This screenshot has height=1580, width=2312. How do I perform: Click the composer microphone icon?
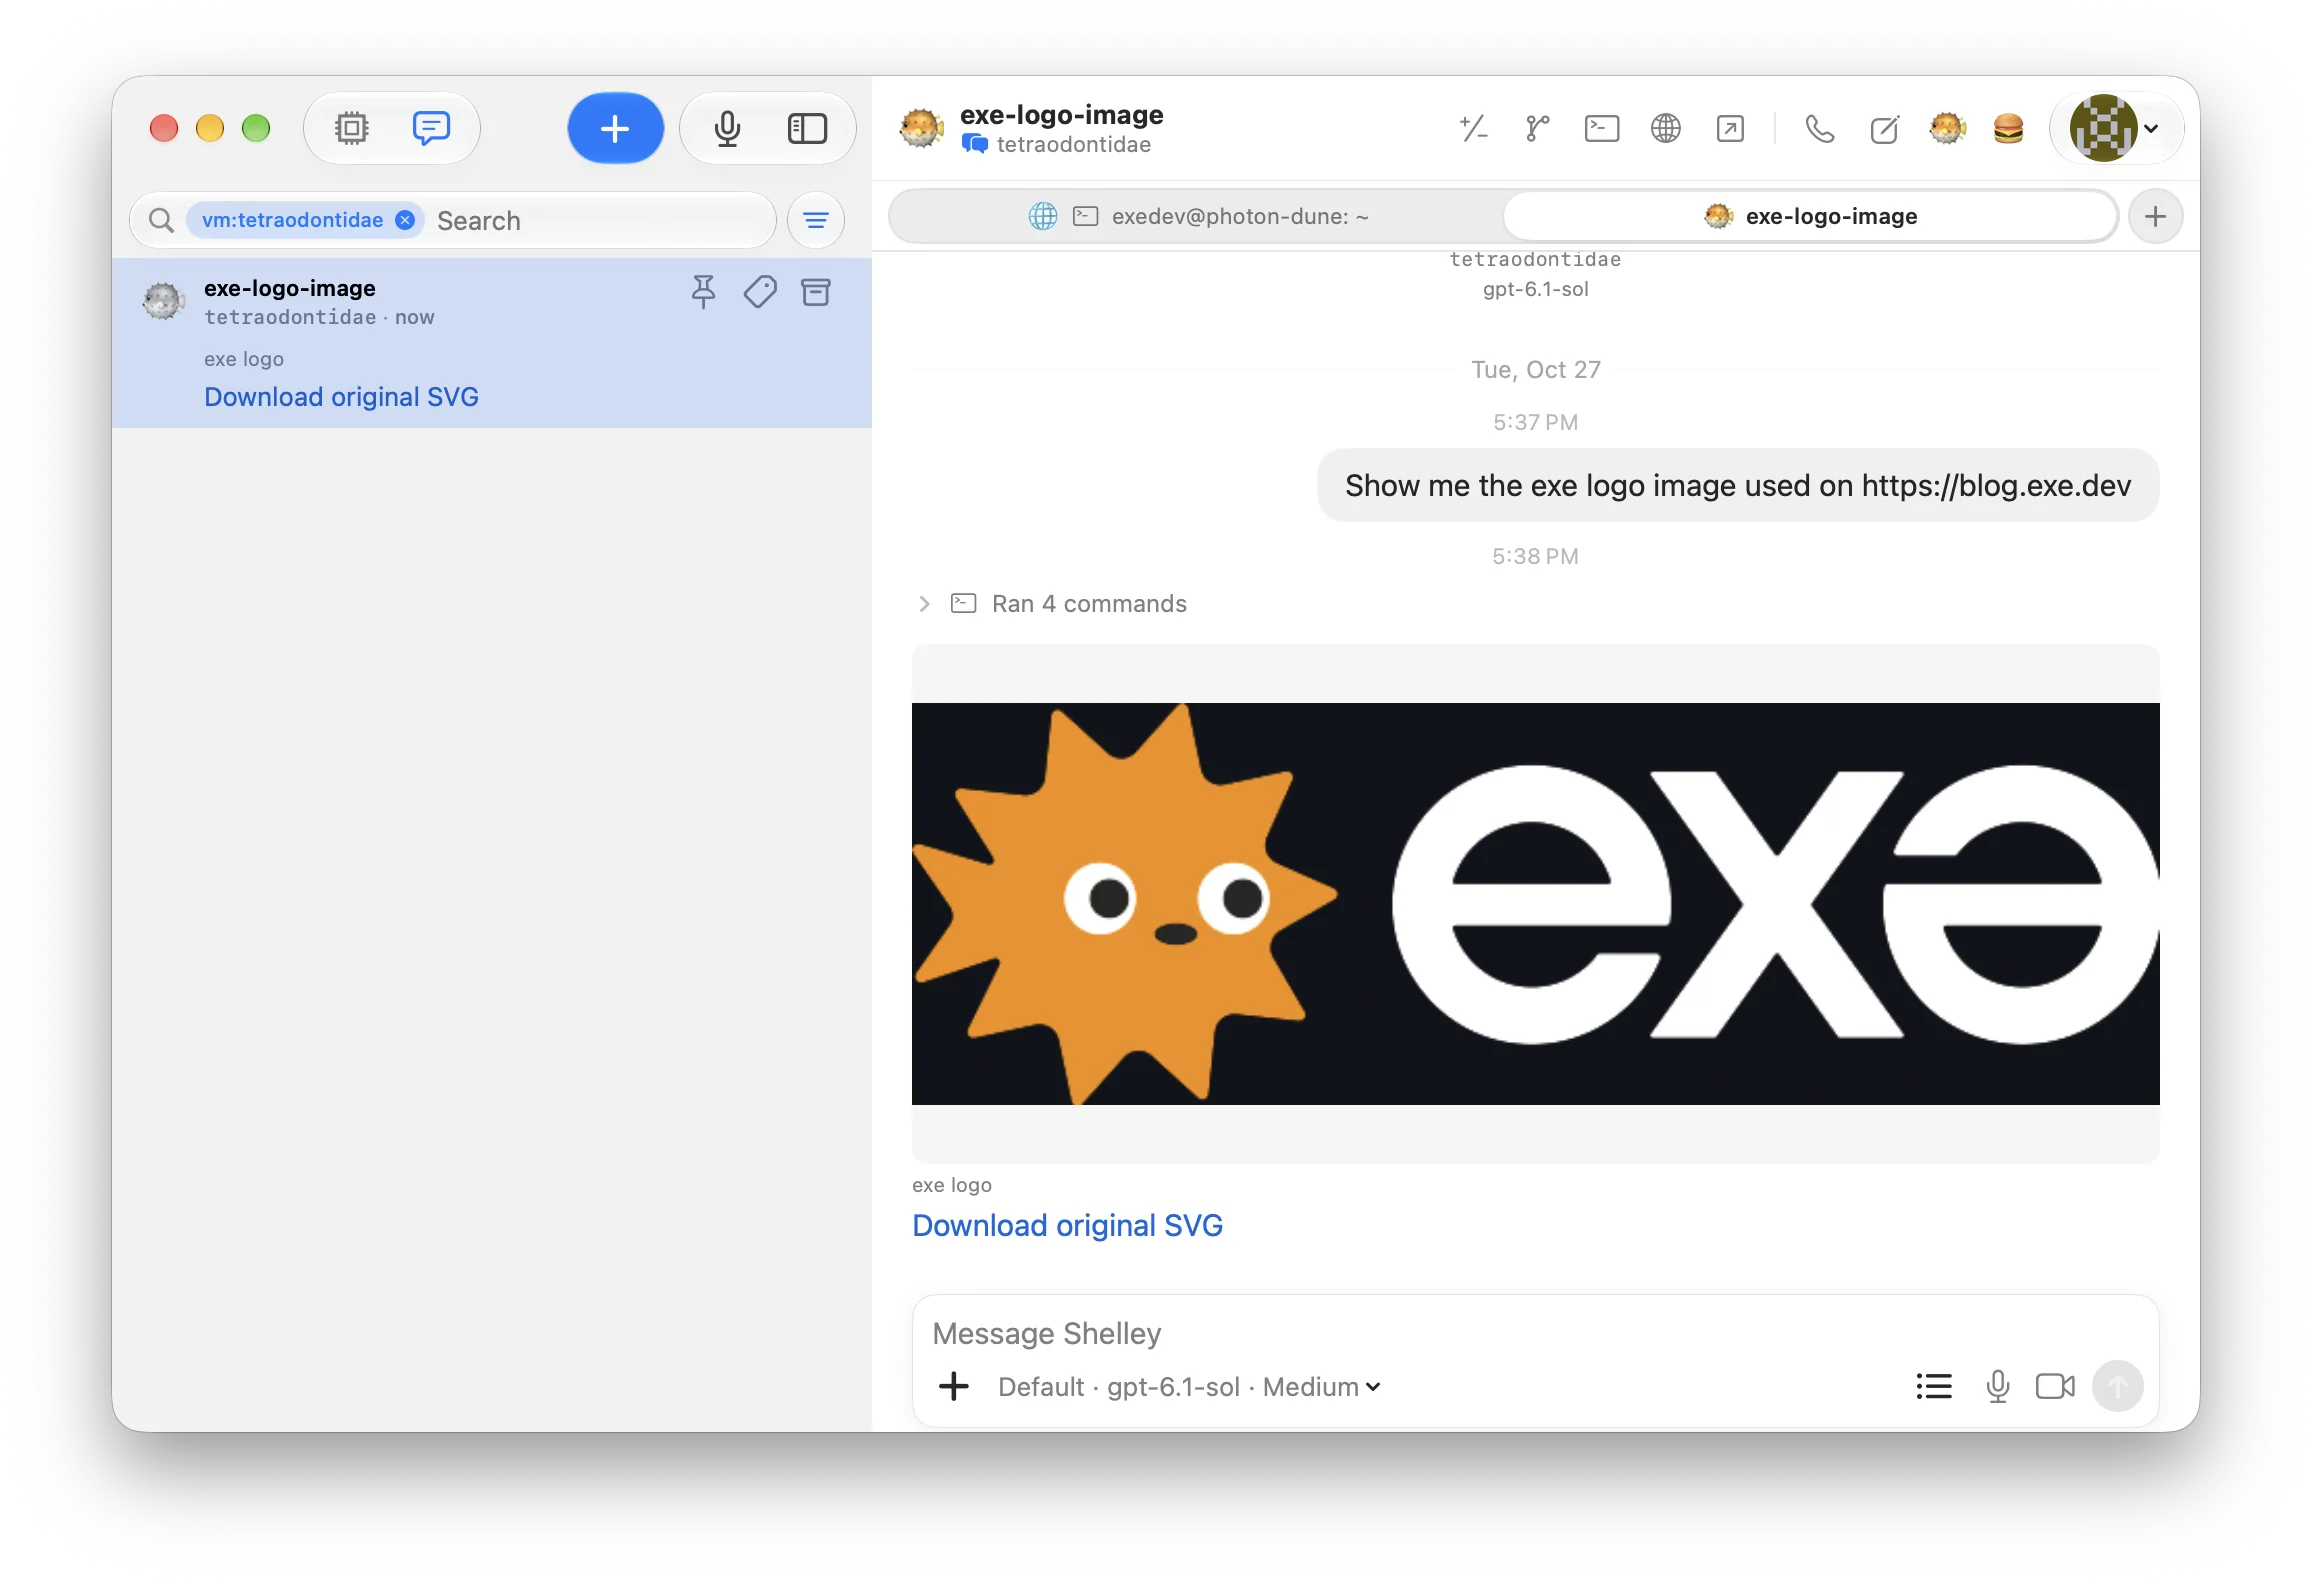pos(1997,1387)
